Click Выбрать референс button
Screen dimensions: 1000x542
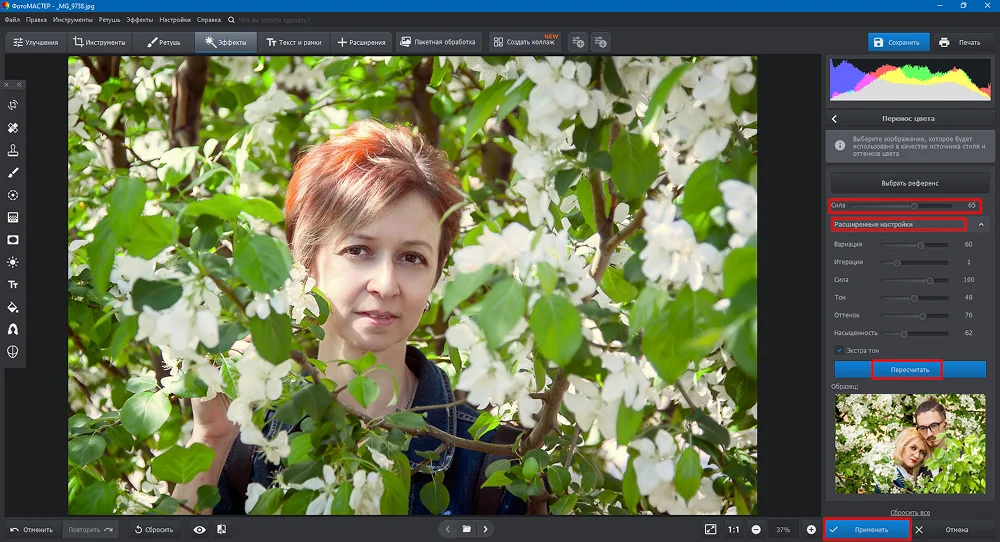coord(909,183)
